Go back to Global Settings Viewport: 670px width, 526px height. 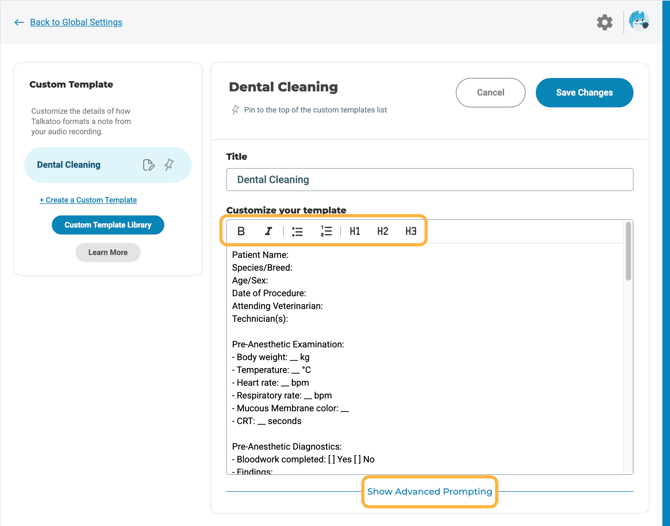click(76, 22)
